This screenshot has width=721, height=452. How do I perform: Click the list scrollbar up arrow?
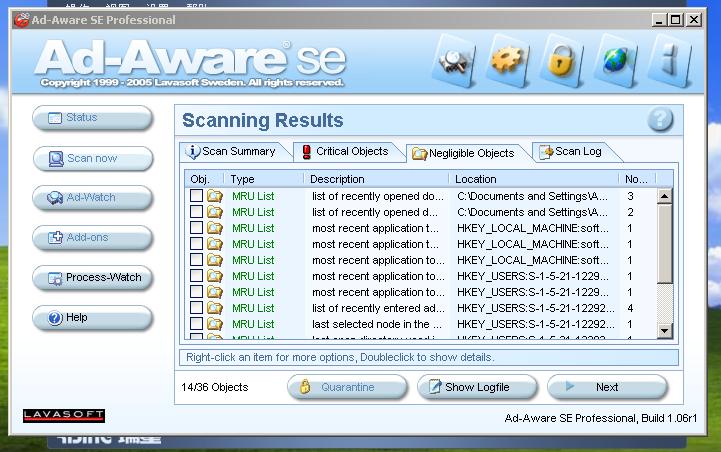[x=664, y=196]
